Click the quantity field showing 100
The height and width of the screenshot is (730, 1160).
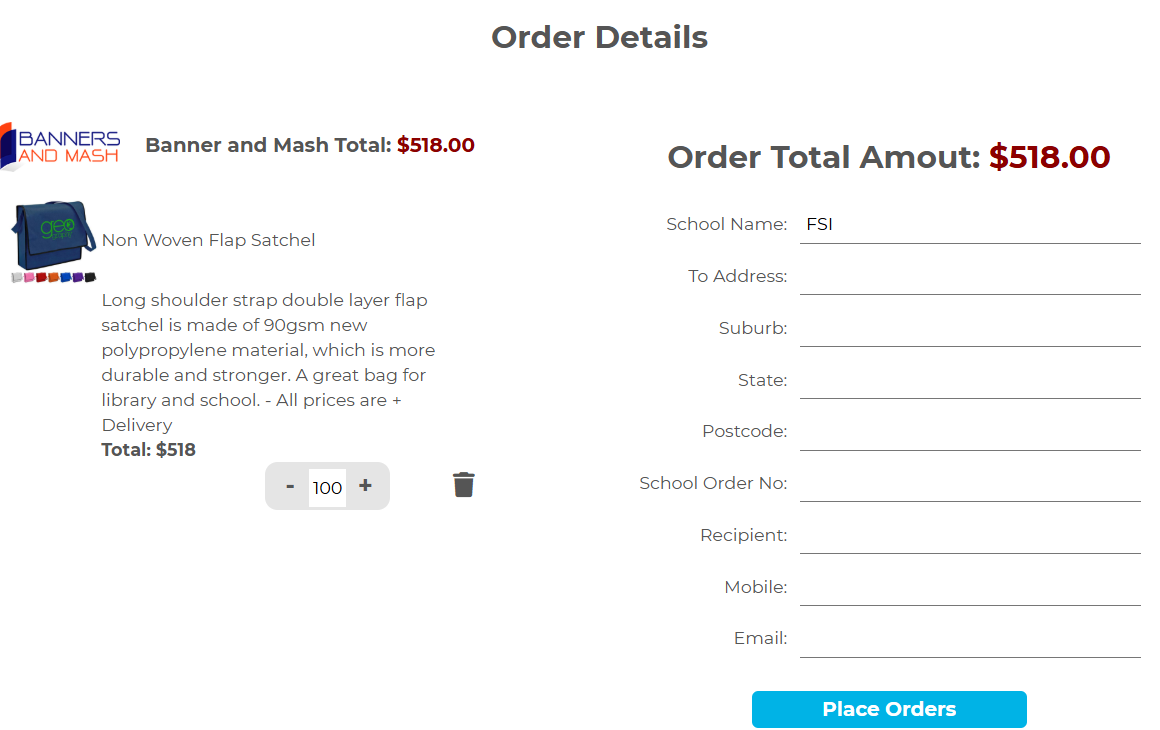click(x=327, y=486)
